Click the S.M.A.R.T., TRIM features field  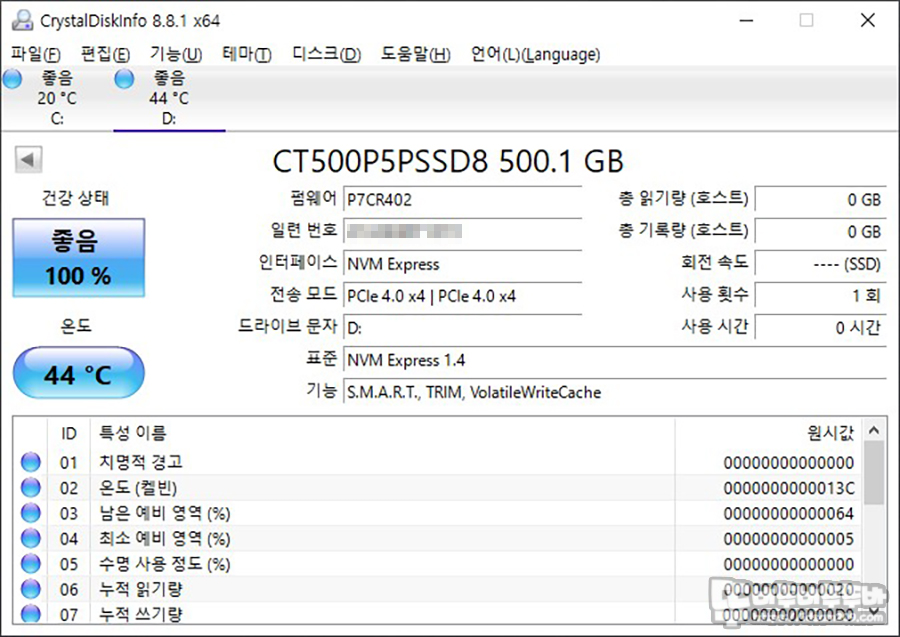615,393
